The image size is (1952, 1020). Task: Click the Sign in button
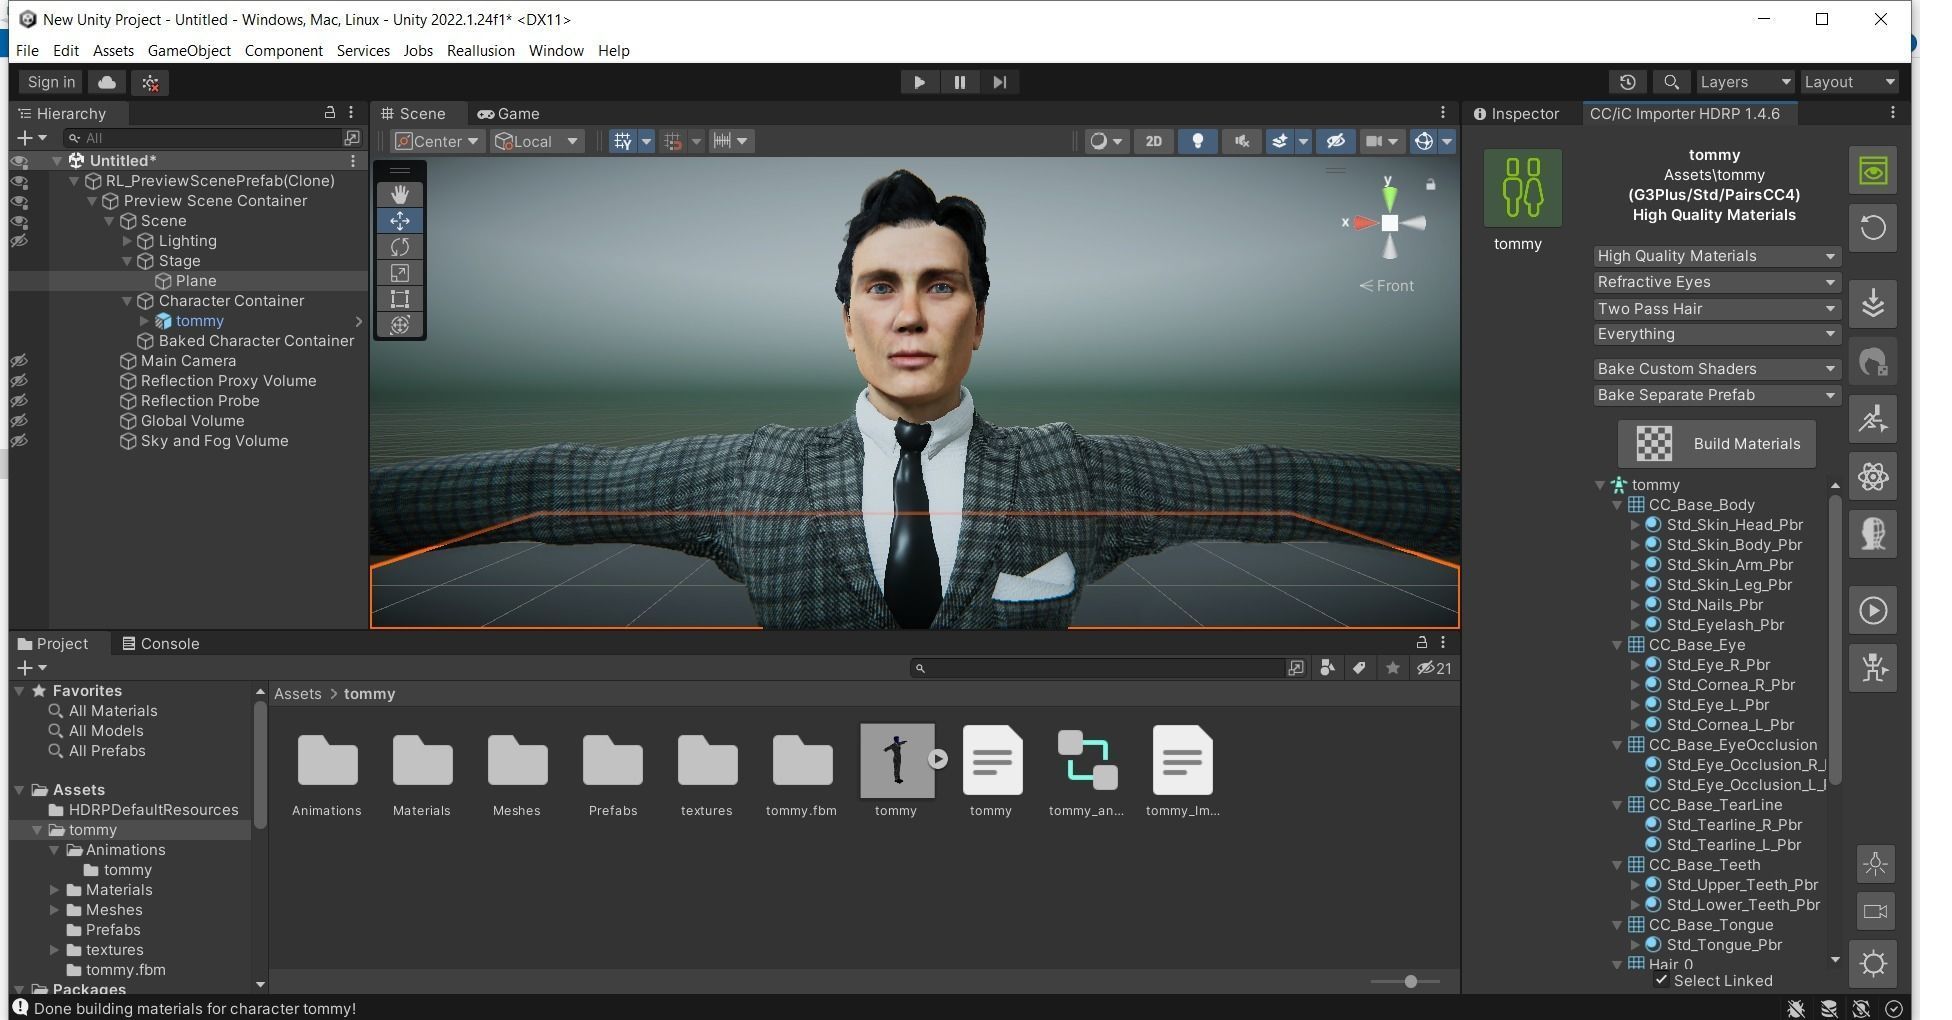51,82
